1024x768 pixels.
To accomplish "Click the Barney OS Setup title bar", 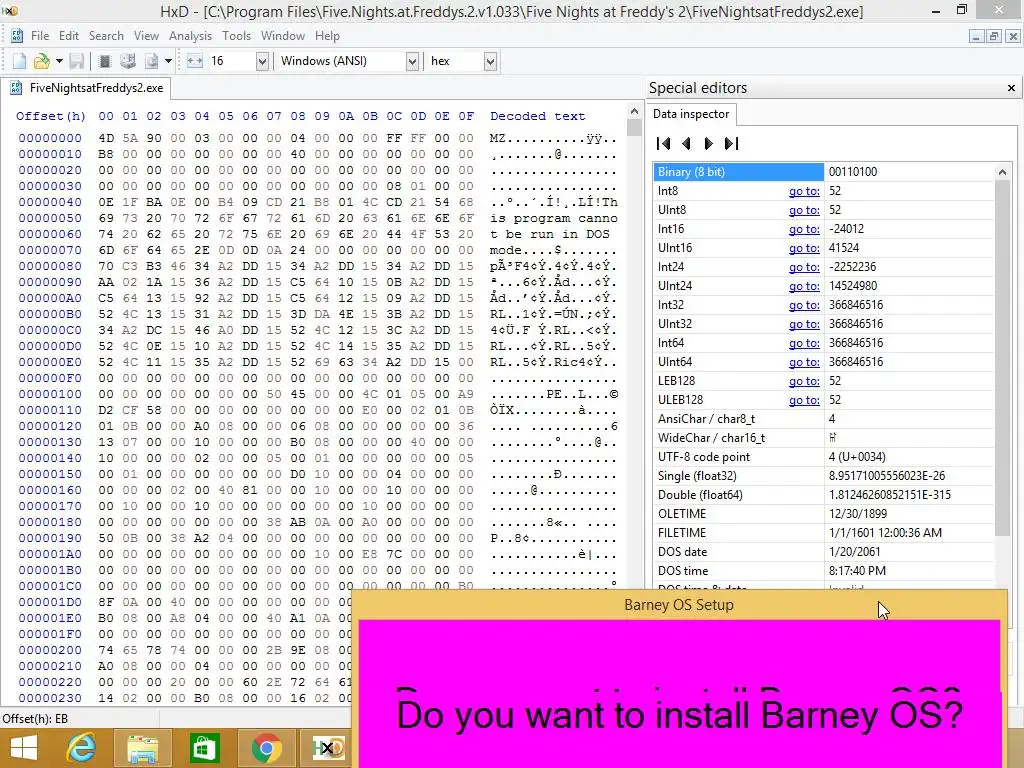I will [679, 605].
